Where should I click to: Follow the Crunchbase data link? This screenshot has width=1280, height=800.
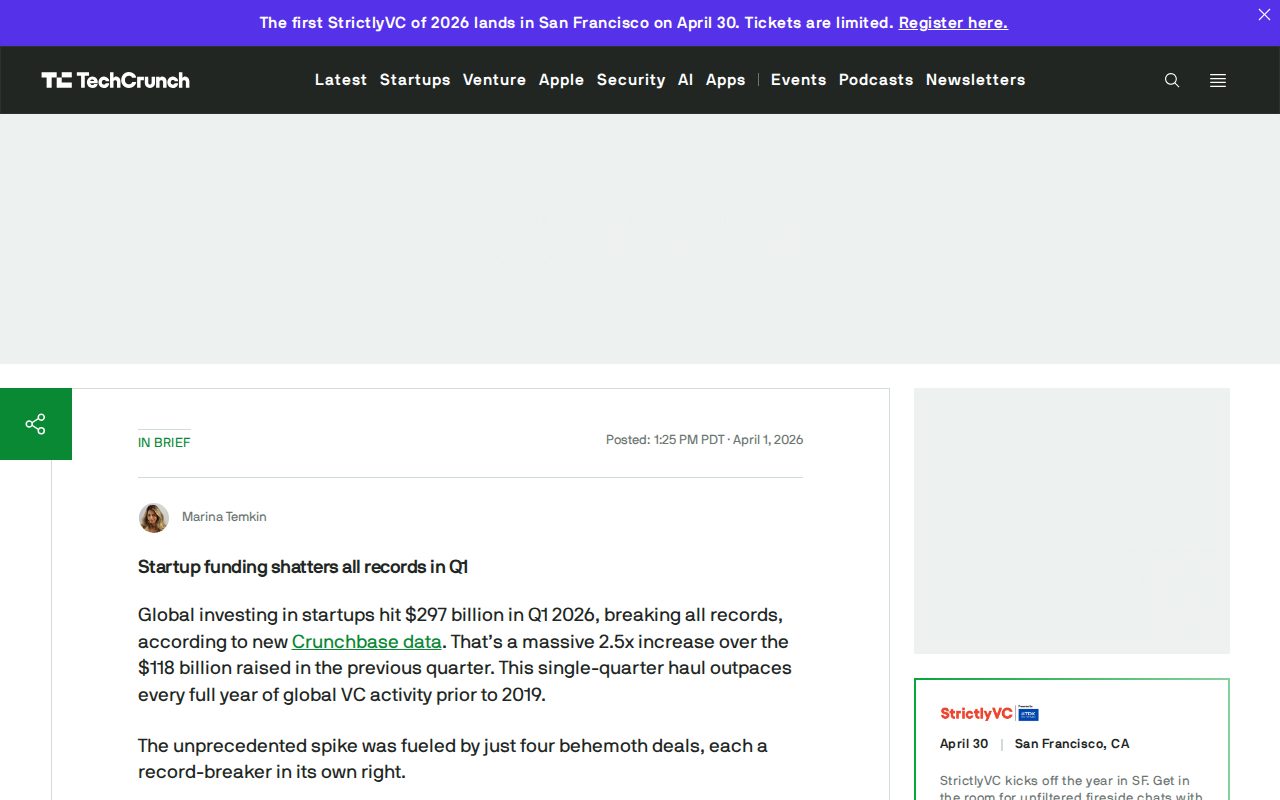click(367, 641)
